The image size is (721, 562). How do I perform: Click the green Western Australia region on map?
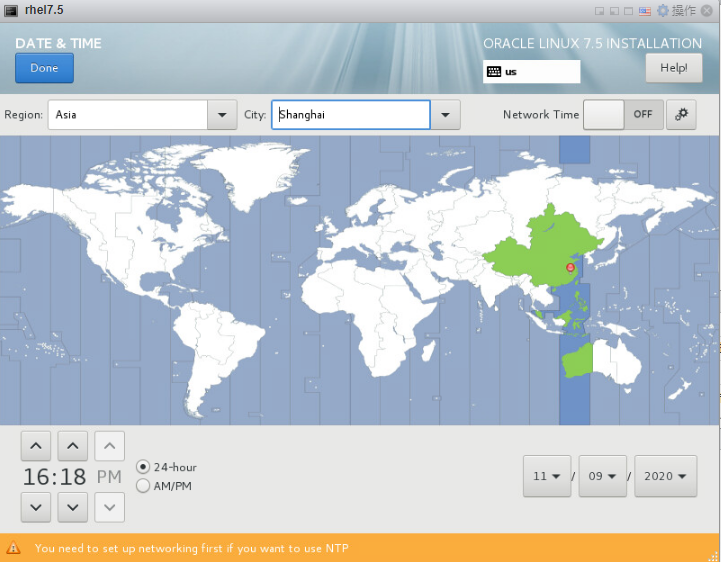point(578,361)
